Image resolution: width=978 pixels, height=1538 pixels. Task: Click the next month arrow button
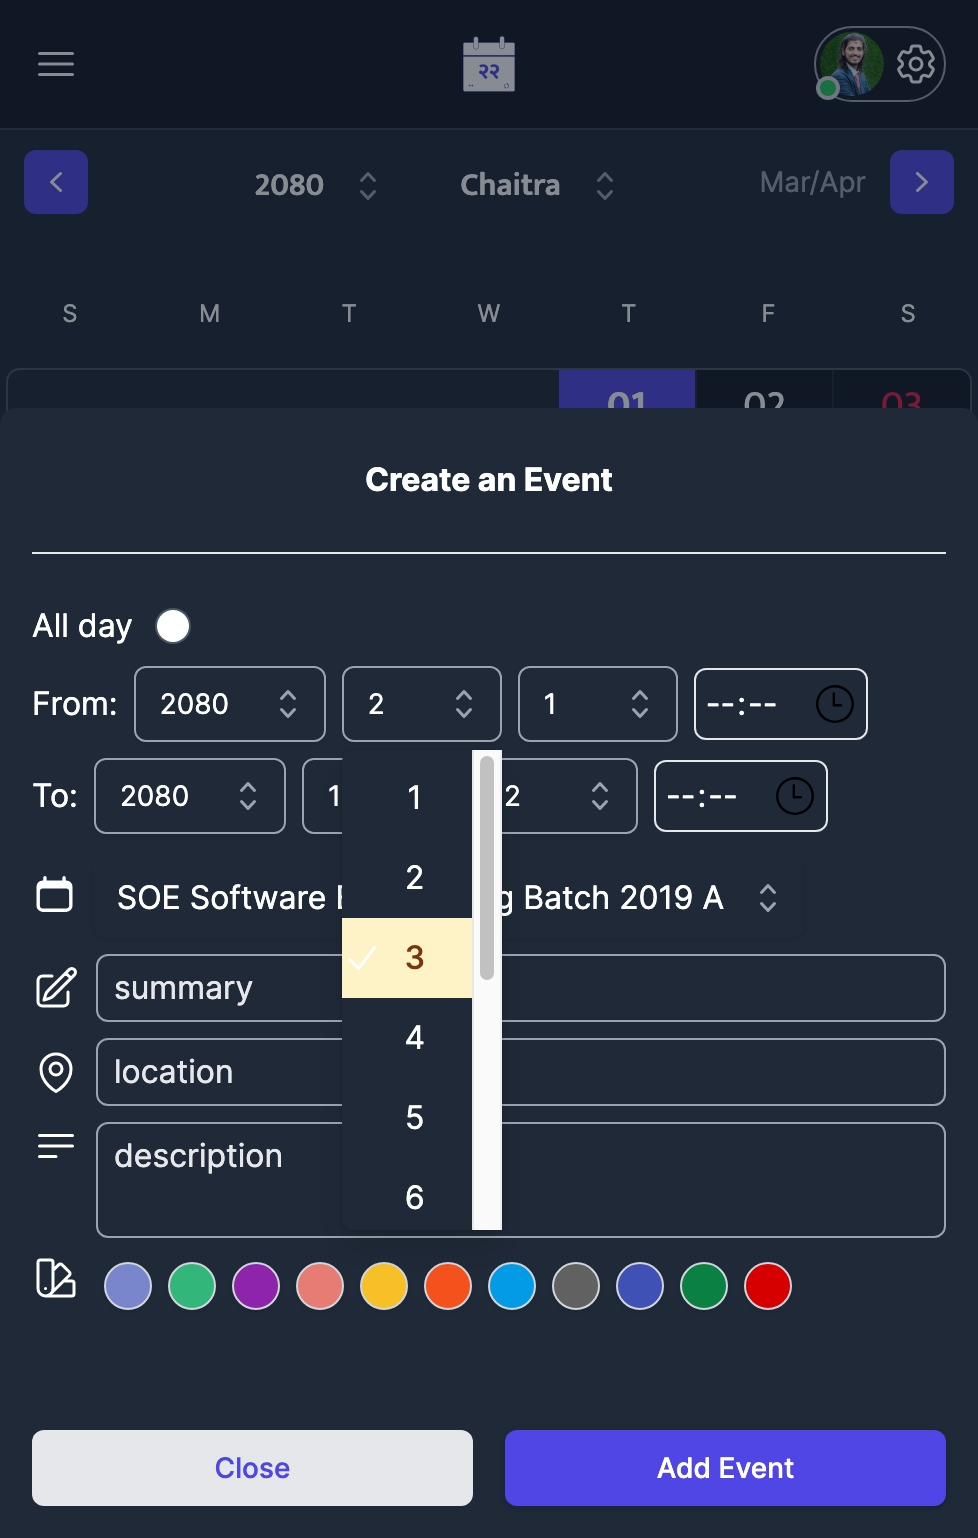[921, 182]
